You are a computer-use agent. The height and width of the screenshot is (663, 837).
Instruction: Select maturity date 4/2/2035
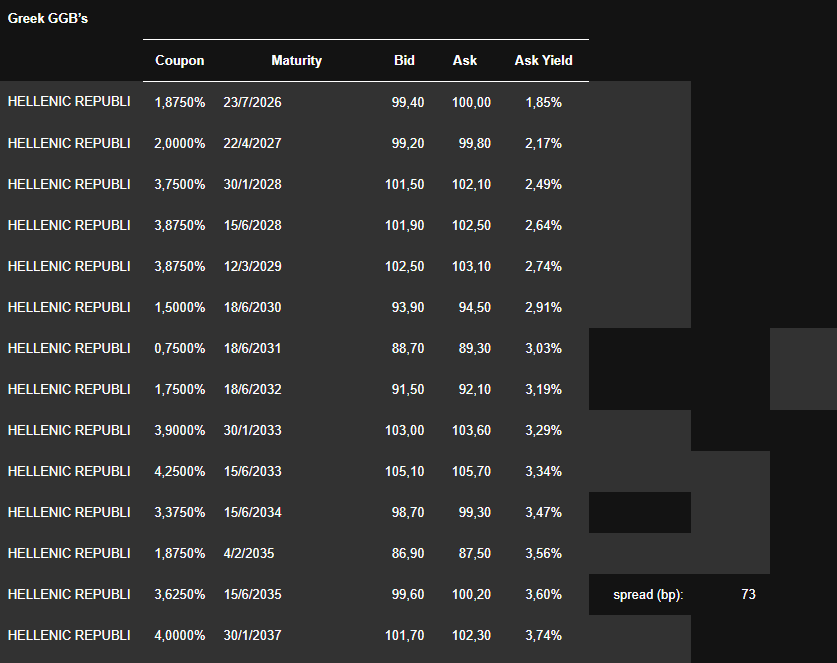click(249, 553)
